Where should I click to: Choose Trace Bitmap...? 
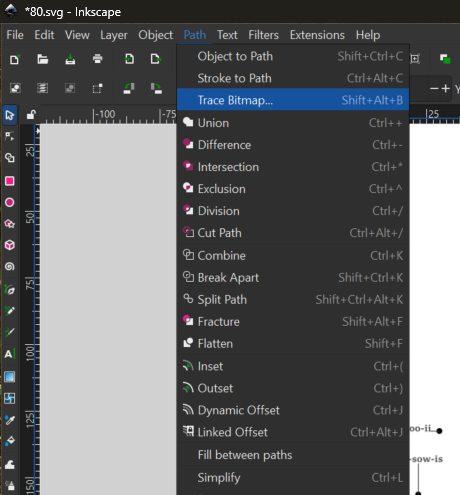click(293, 100)
